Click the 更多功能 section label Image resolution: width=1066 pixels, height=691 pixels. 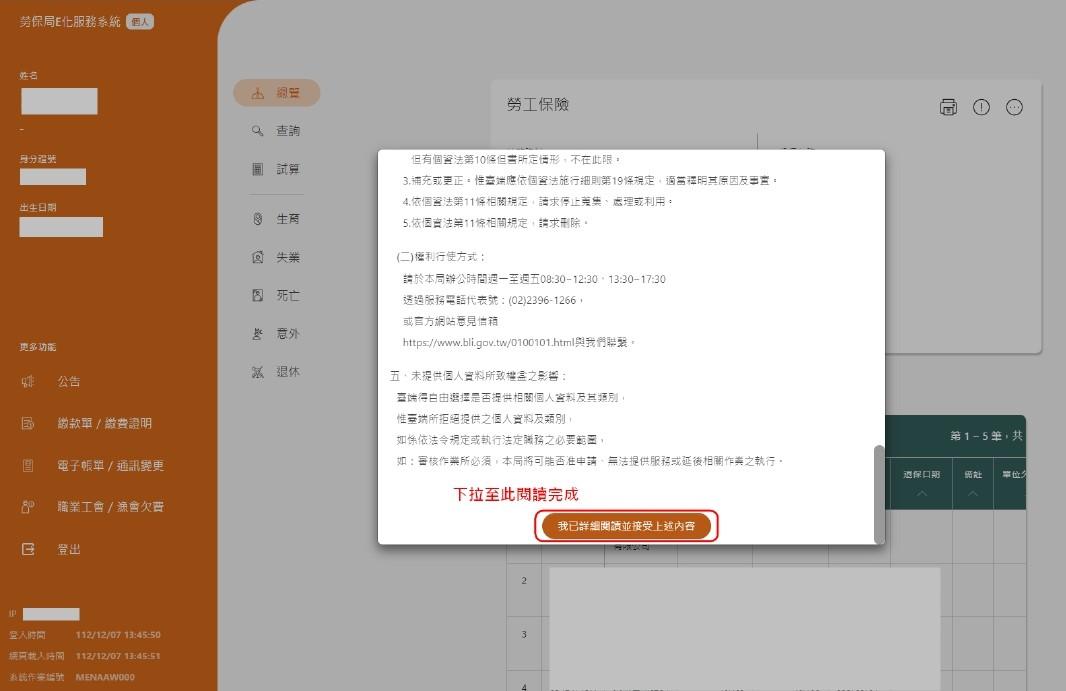point(37,347)
